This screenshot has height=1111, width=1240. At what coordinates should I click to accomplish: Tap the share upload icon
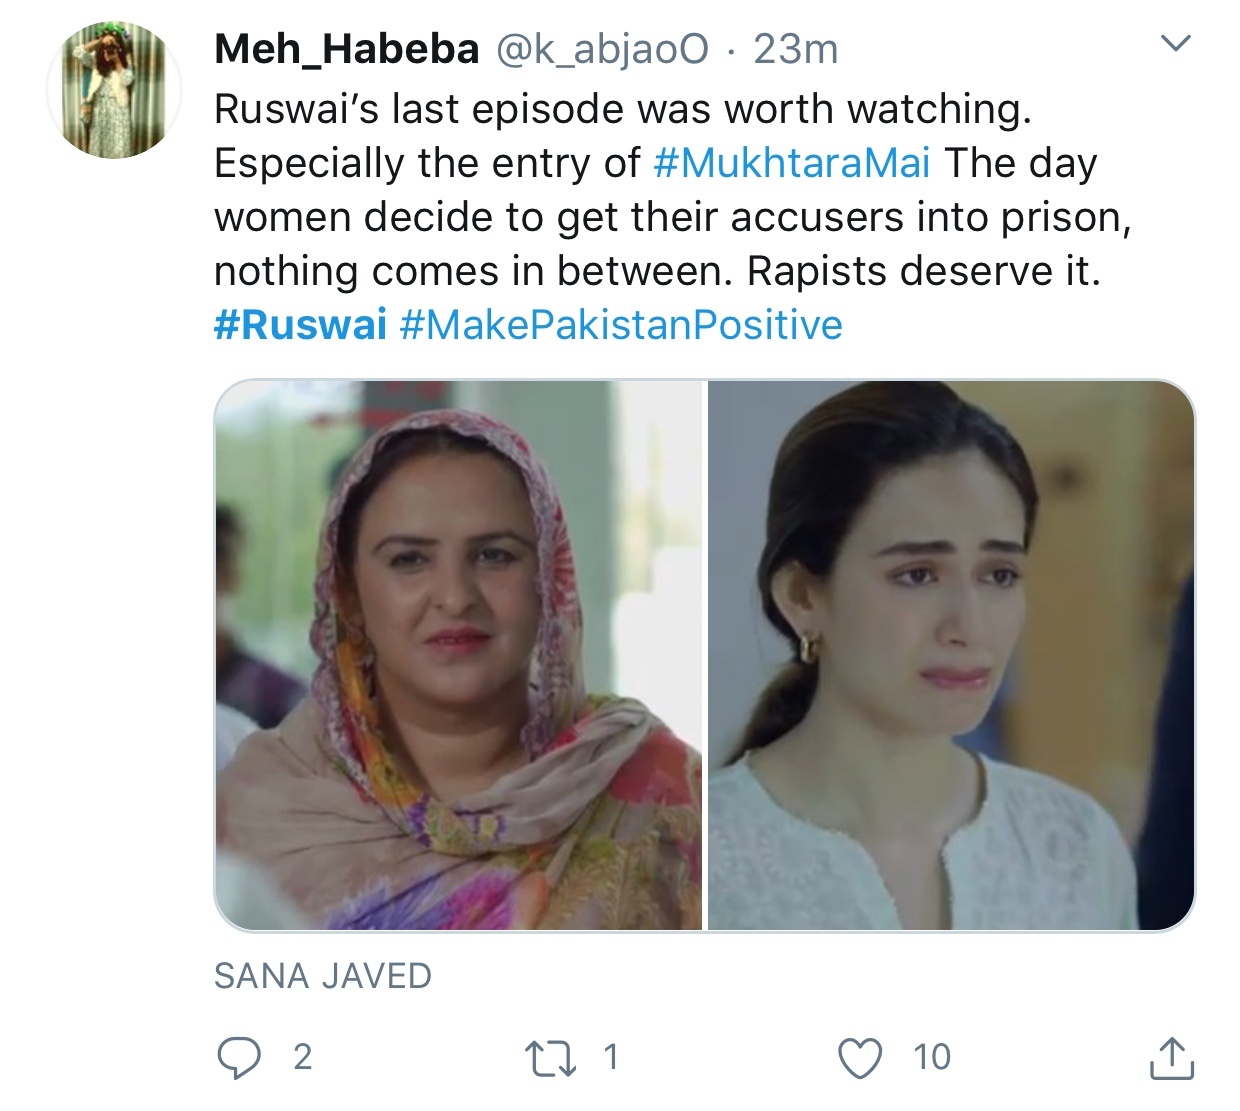pos(1171,1058)
